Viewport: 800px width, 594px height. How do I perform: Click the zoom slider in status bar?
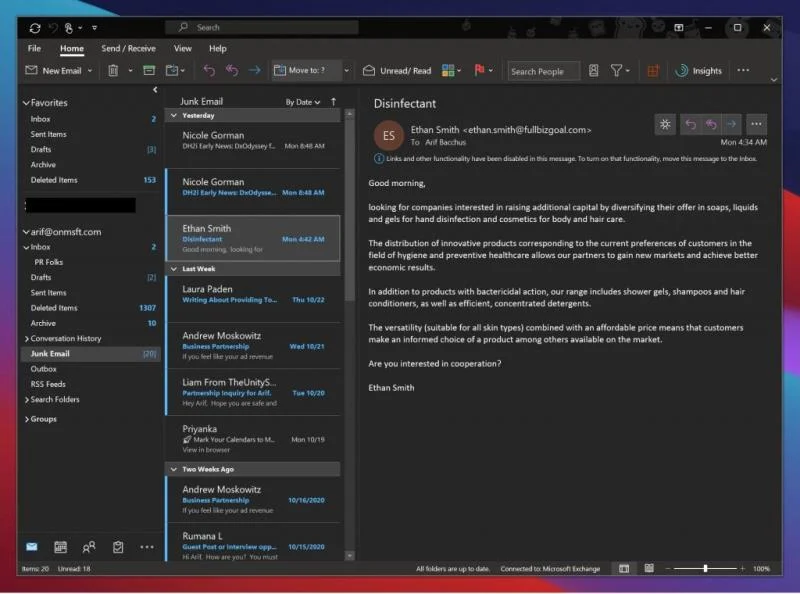pos(705,568)
